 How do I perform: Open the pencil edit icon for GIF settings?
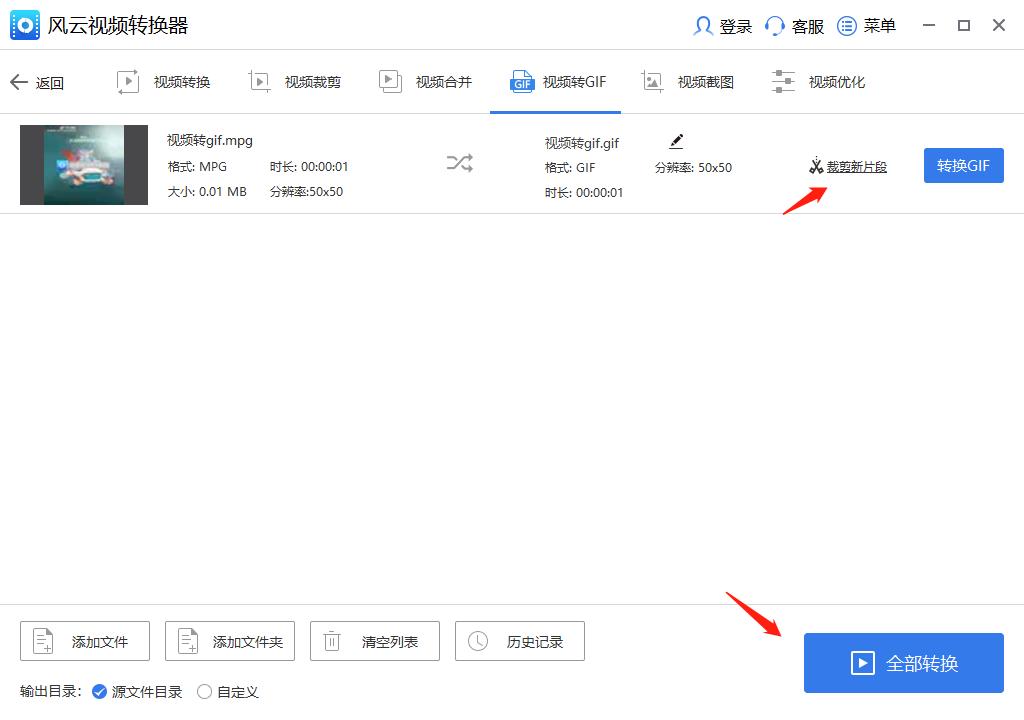tap(676, 143)
